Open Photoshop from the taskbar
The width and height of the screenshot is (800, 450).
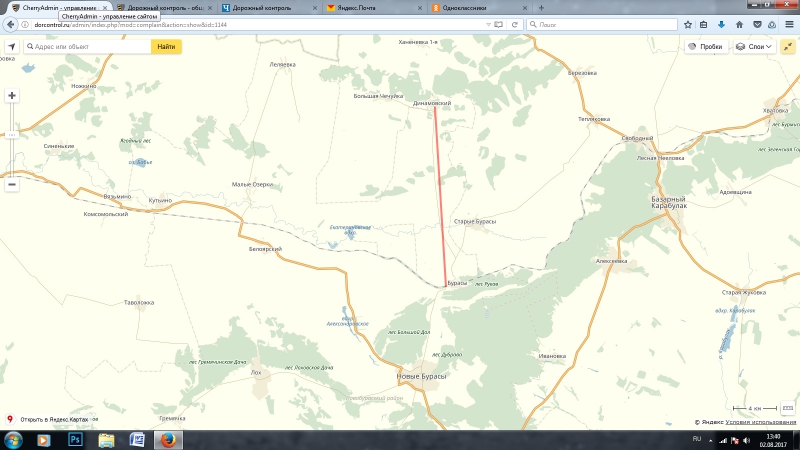click(75, 439)
